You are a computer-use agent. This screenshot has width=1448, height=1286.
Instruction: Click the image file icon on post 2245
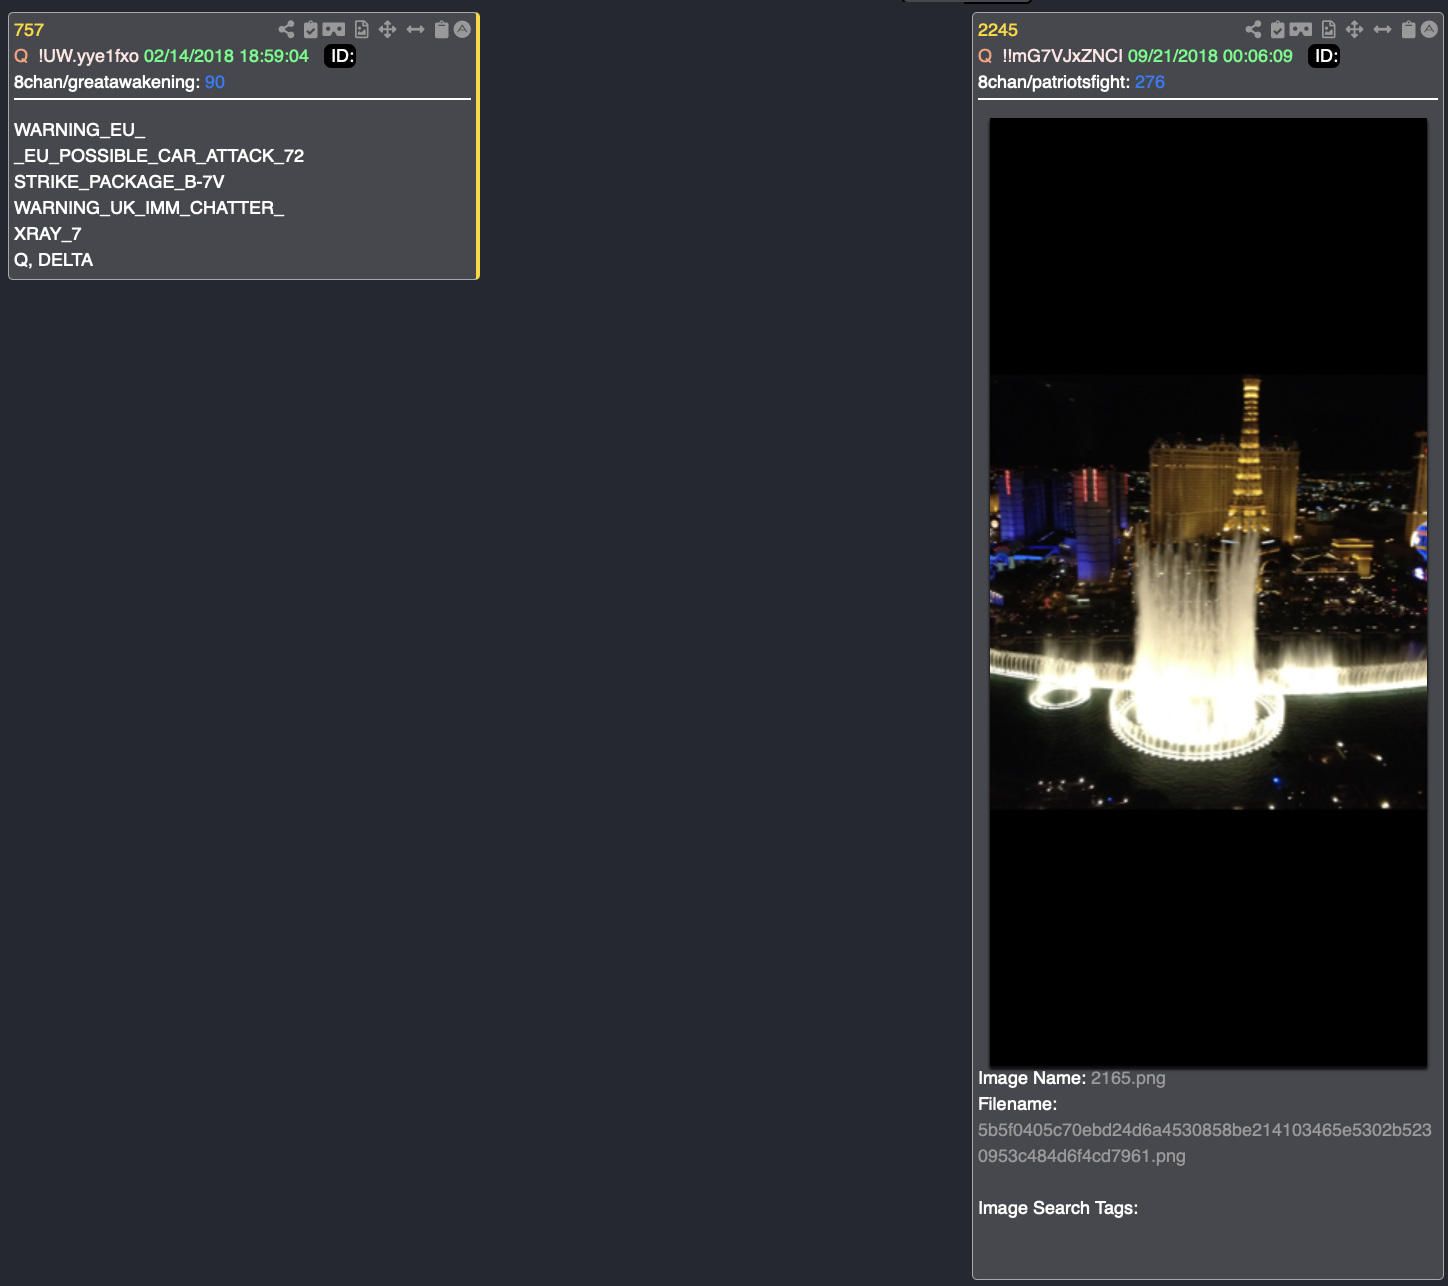pyautogui.click(x=1329, y=30)
